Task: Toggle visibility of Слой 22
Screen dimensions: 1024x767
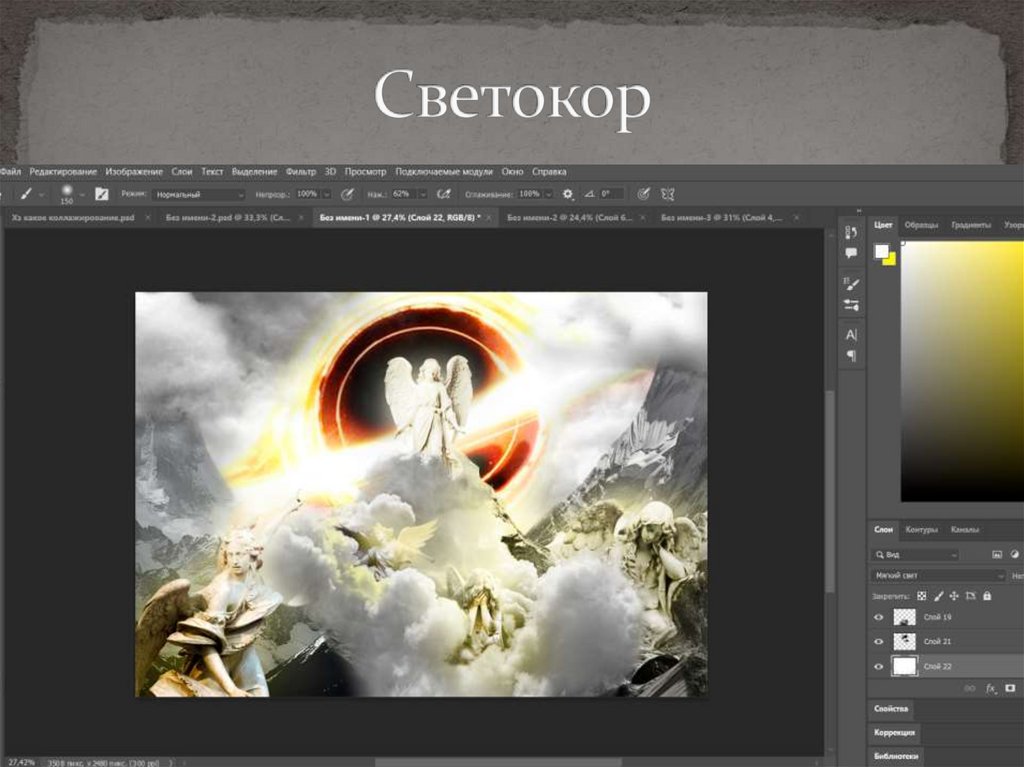Action: (x=878, y=666)
